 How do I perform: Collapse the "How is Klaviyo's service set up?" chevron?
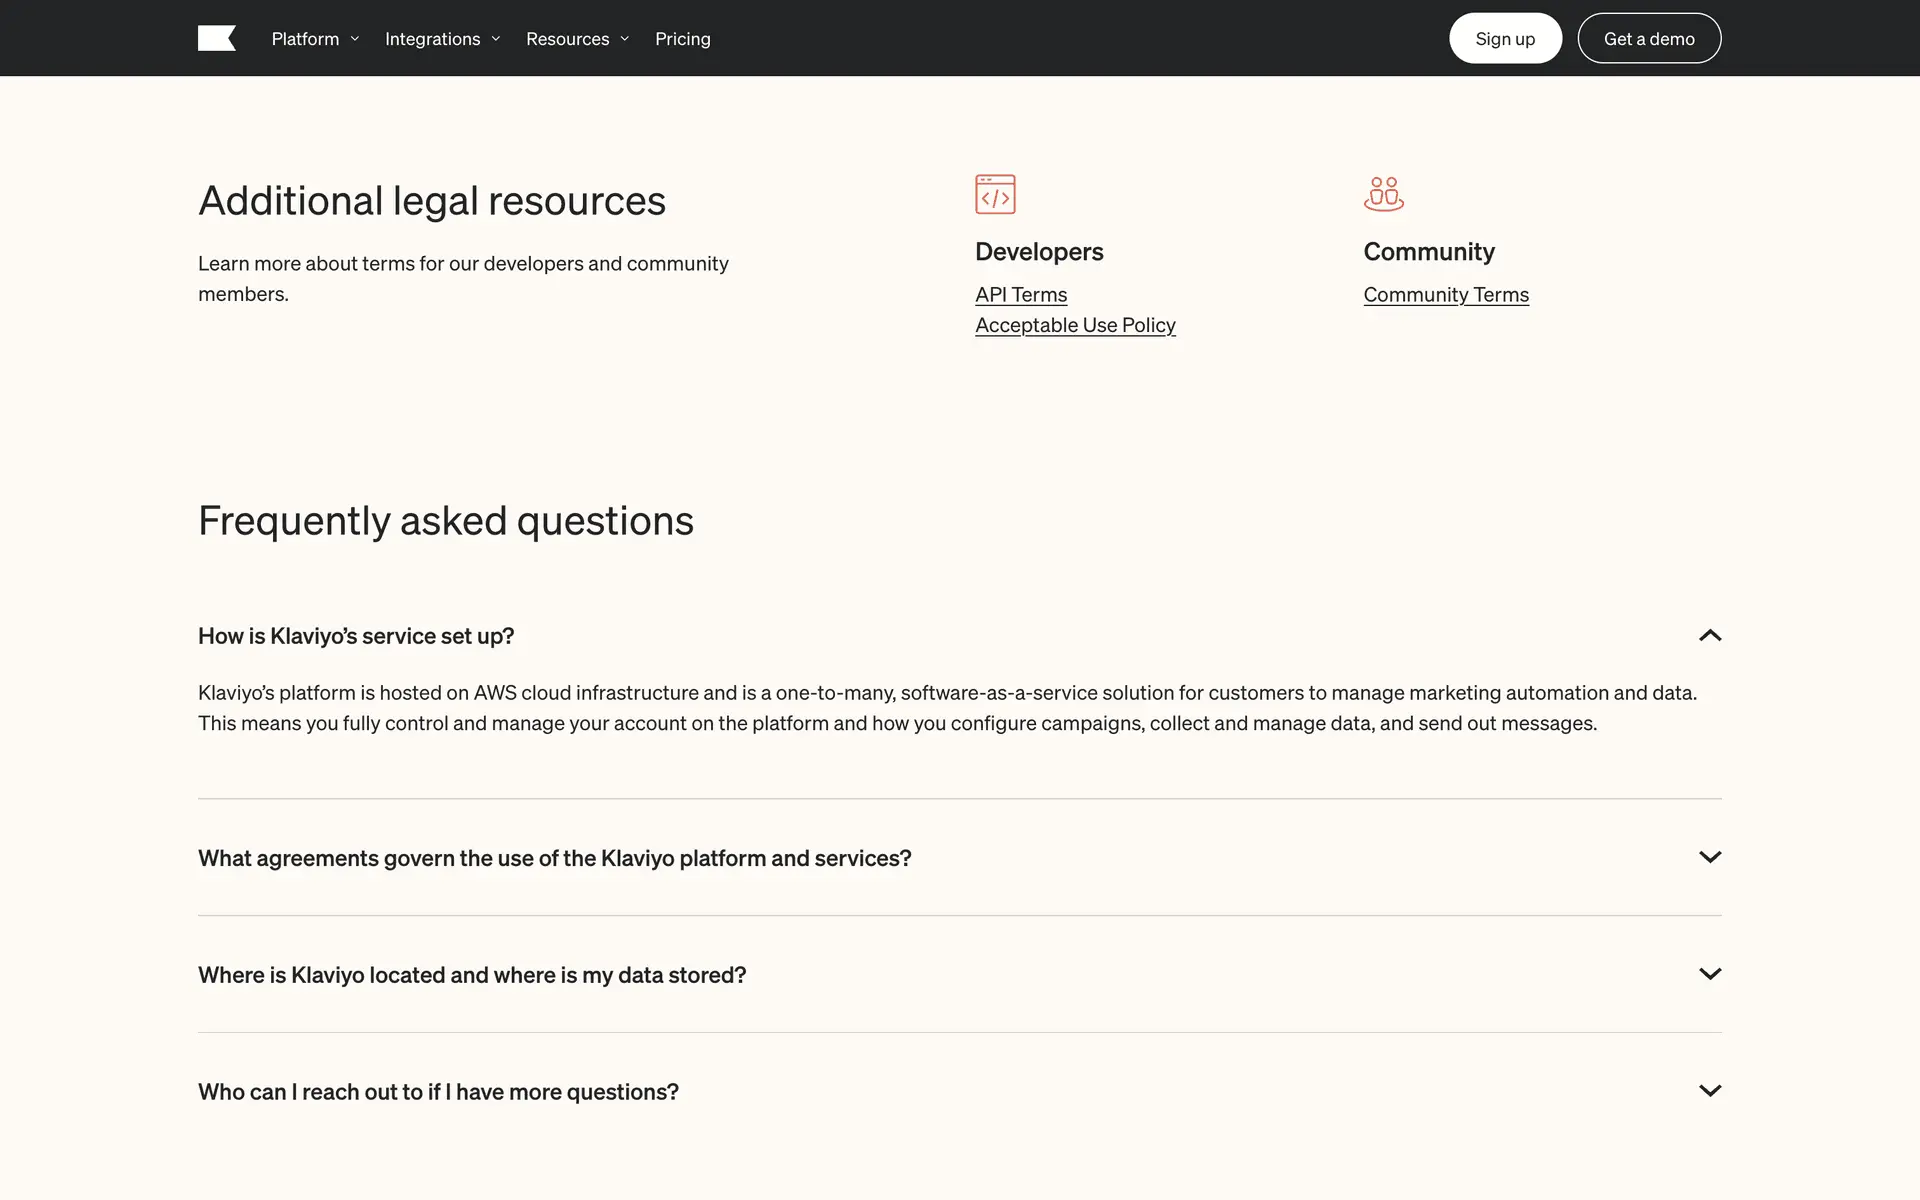(1710, 636)
